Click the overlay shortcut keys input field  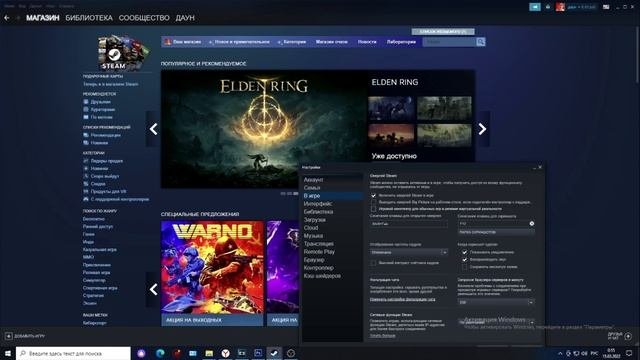pos(409,224)
